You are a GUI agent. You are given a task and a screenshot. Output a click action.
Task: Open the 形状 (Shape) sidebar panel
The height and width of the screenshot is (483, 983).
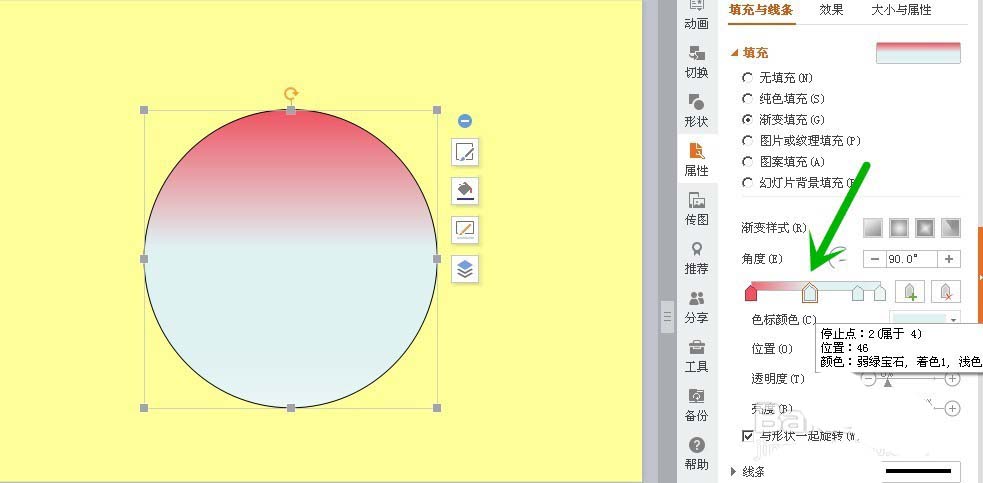coord(696,111)
